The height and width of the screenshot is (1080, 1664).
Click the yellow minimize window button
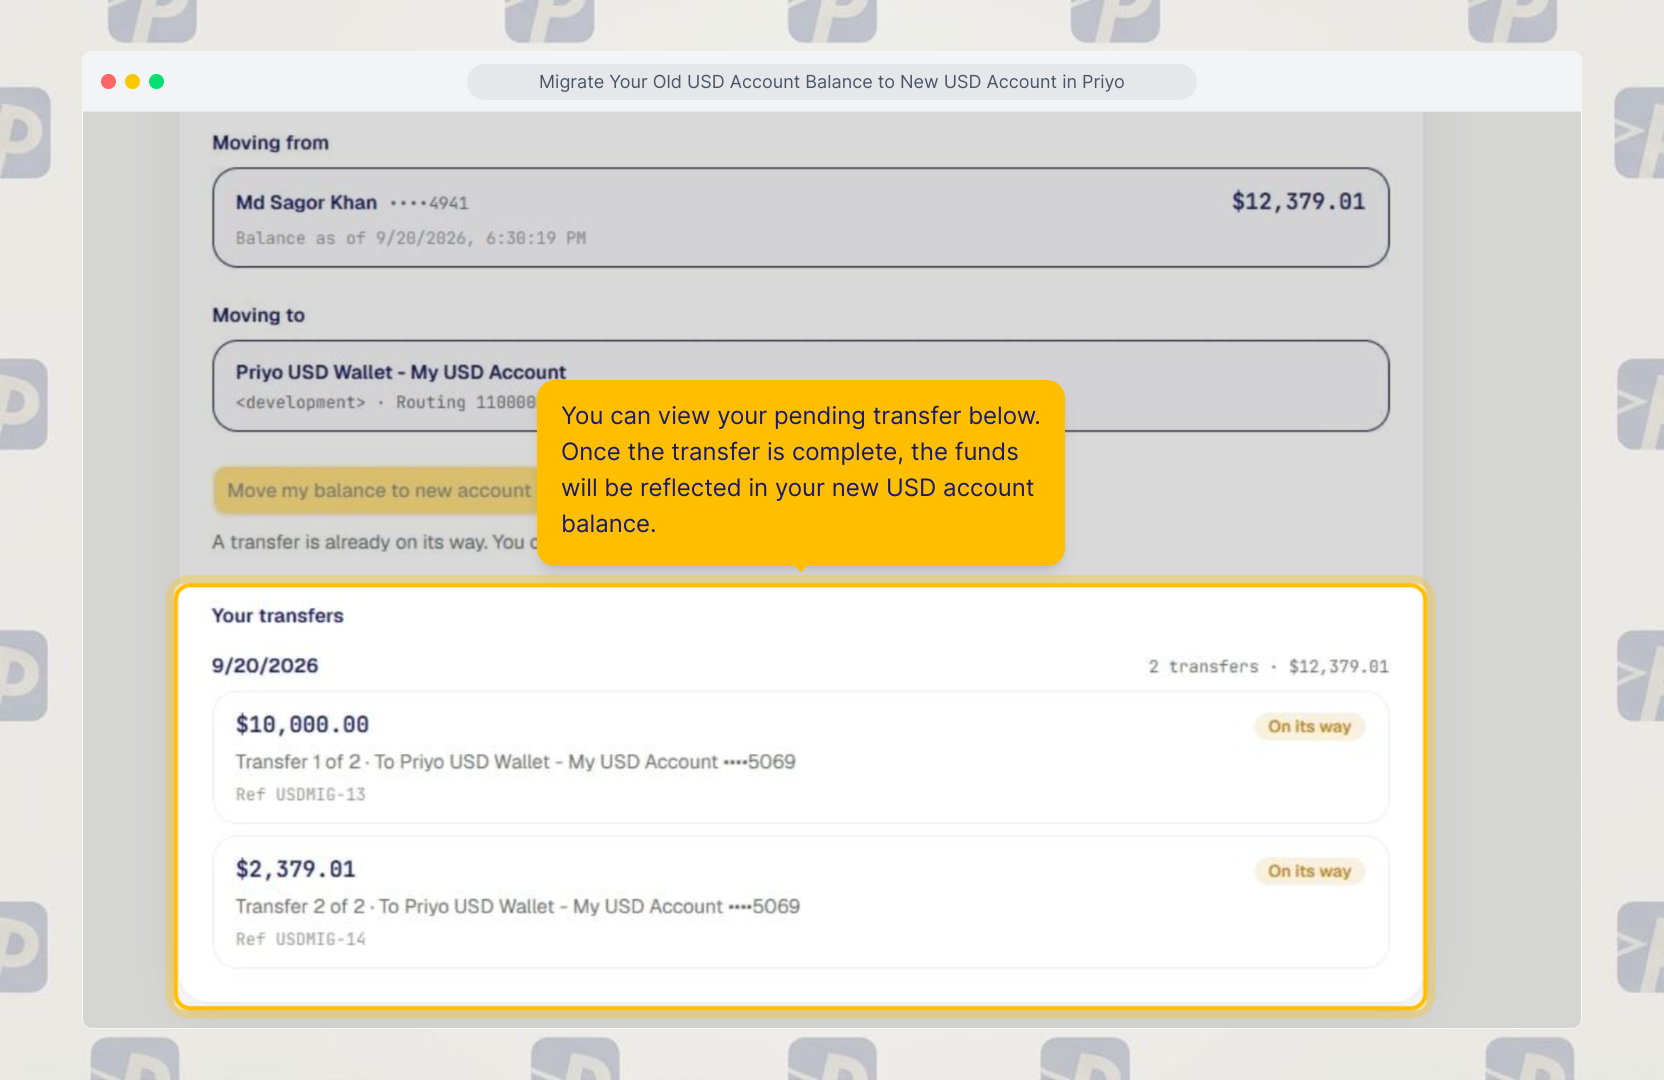(133, 81)
